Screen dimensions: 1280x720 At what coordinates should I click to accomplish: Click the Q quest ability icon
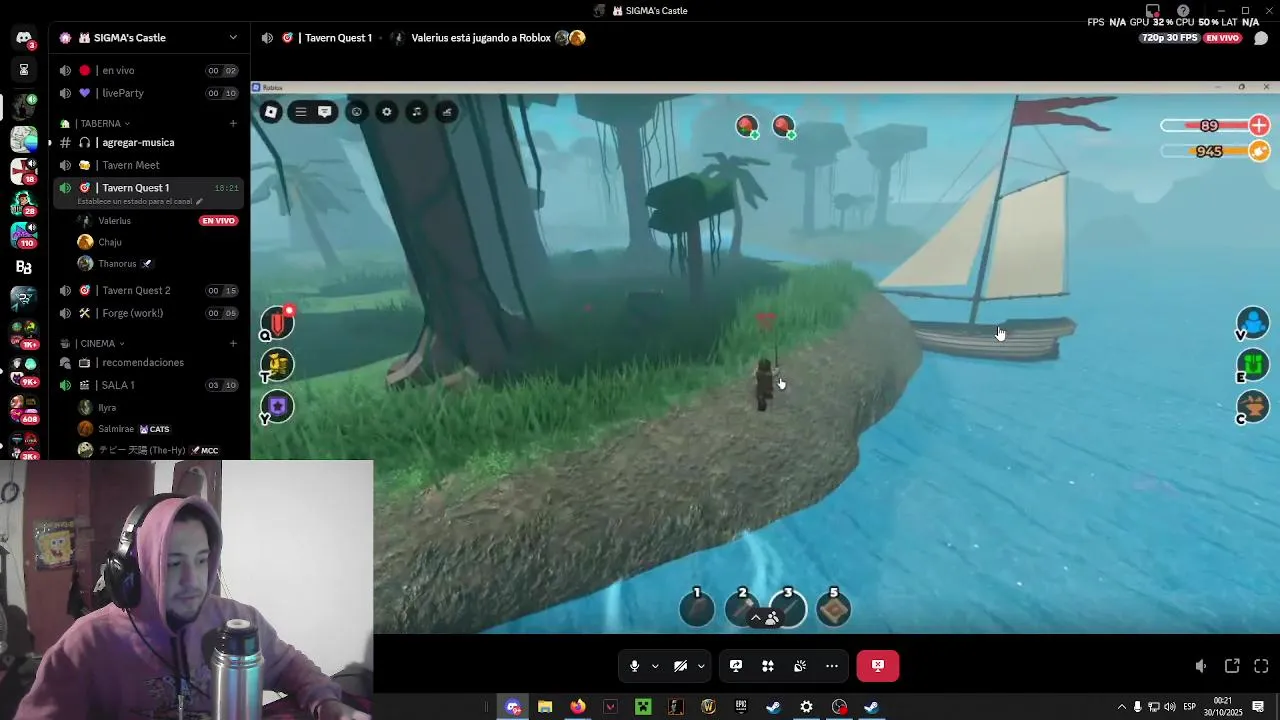pos(277,322)
